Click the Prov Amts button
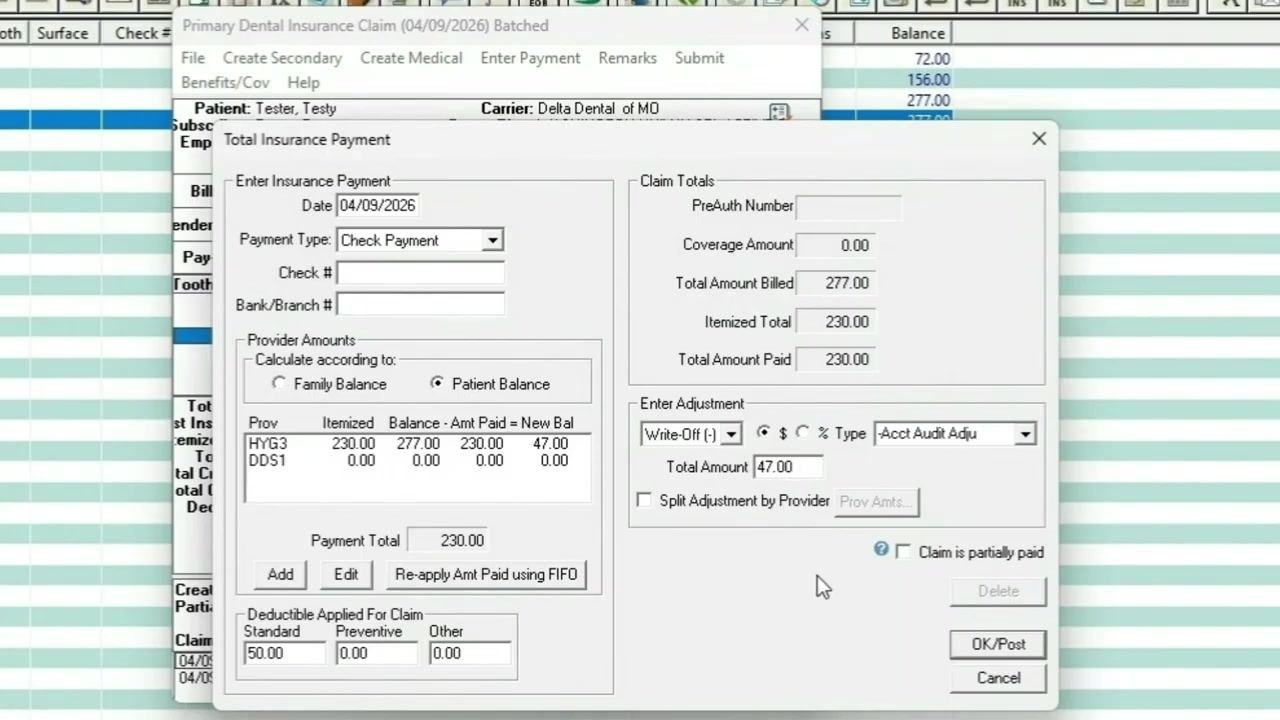 click(875, 501)
